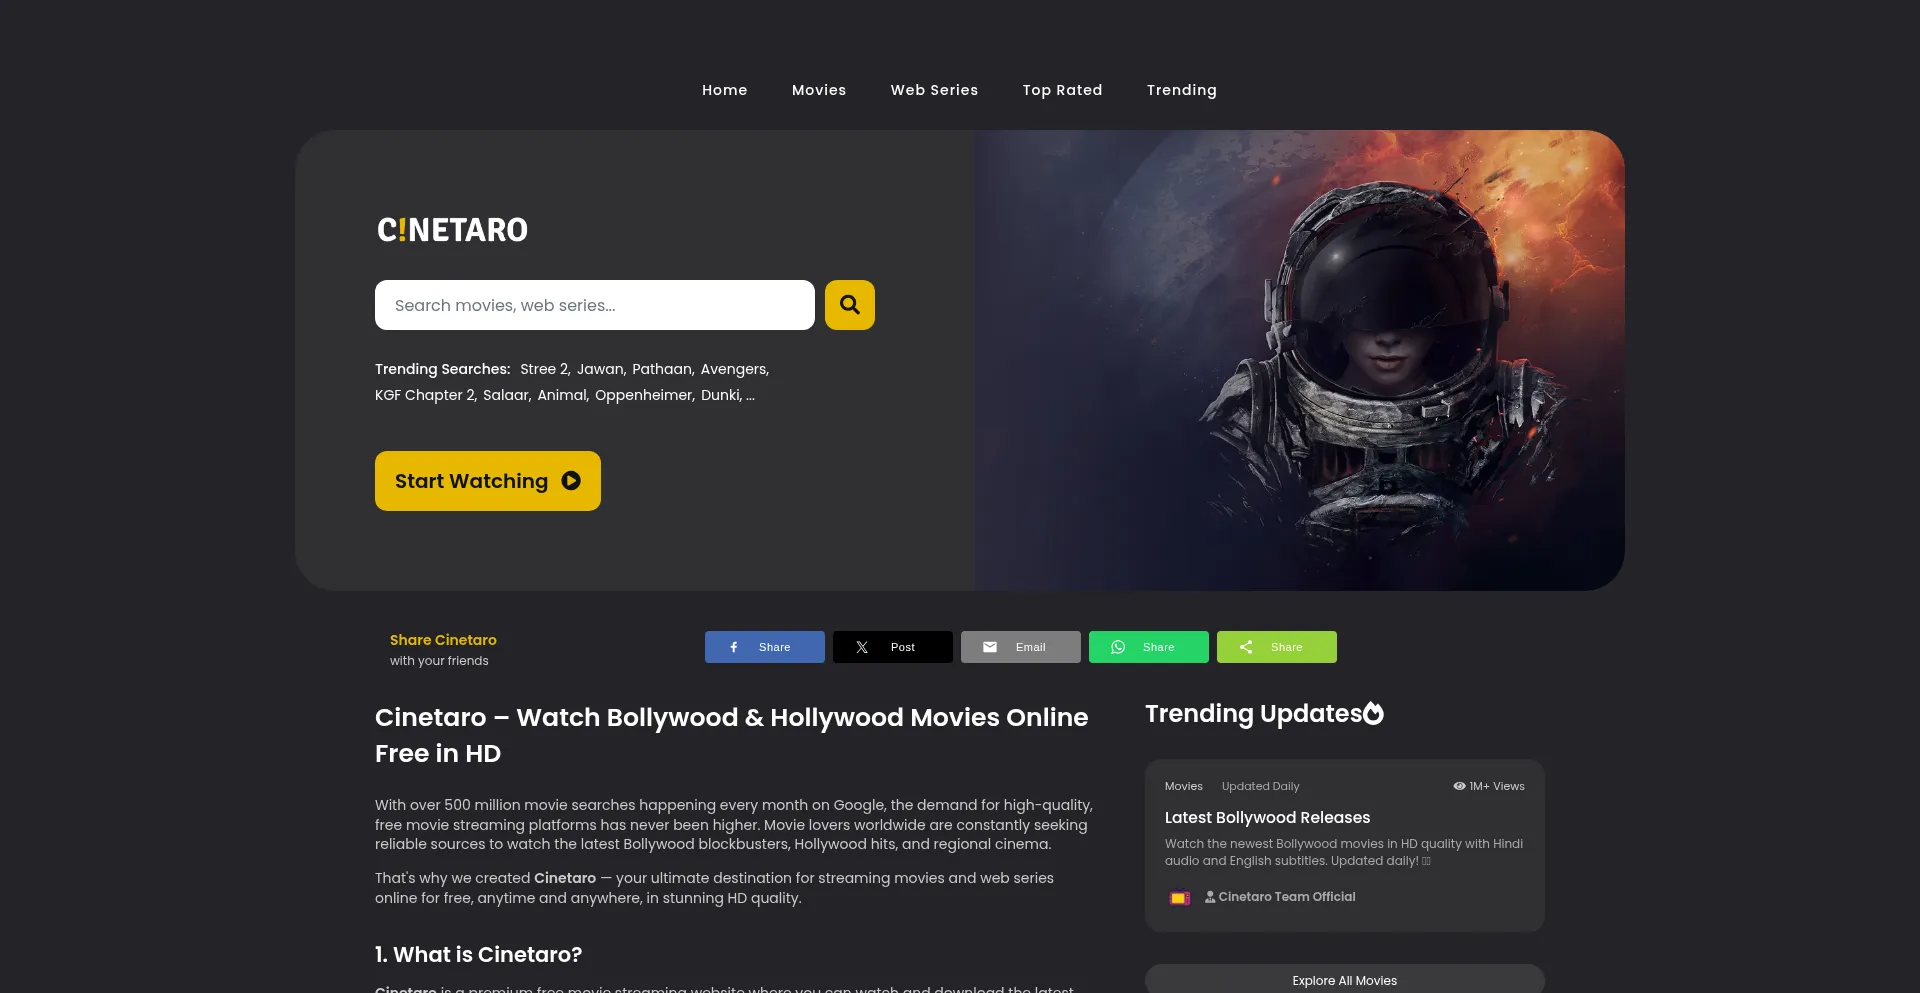The width and height of the screenshot is (1920, 993).
Task: Click the Updated Daily label
Action: click(1260, 786)
